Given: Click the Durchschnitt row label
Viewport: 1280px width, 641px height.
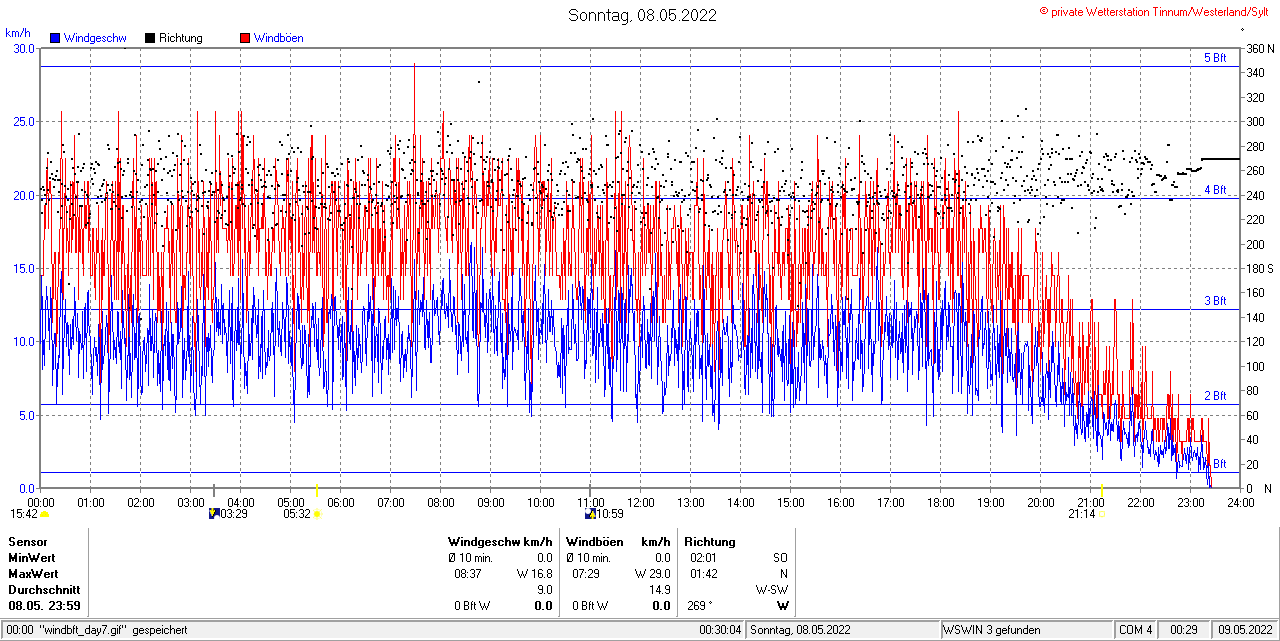Looking at the screenshot, I should pos(43,590).
